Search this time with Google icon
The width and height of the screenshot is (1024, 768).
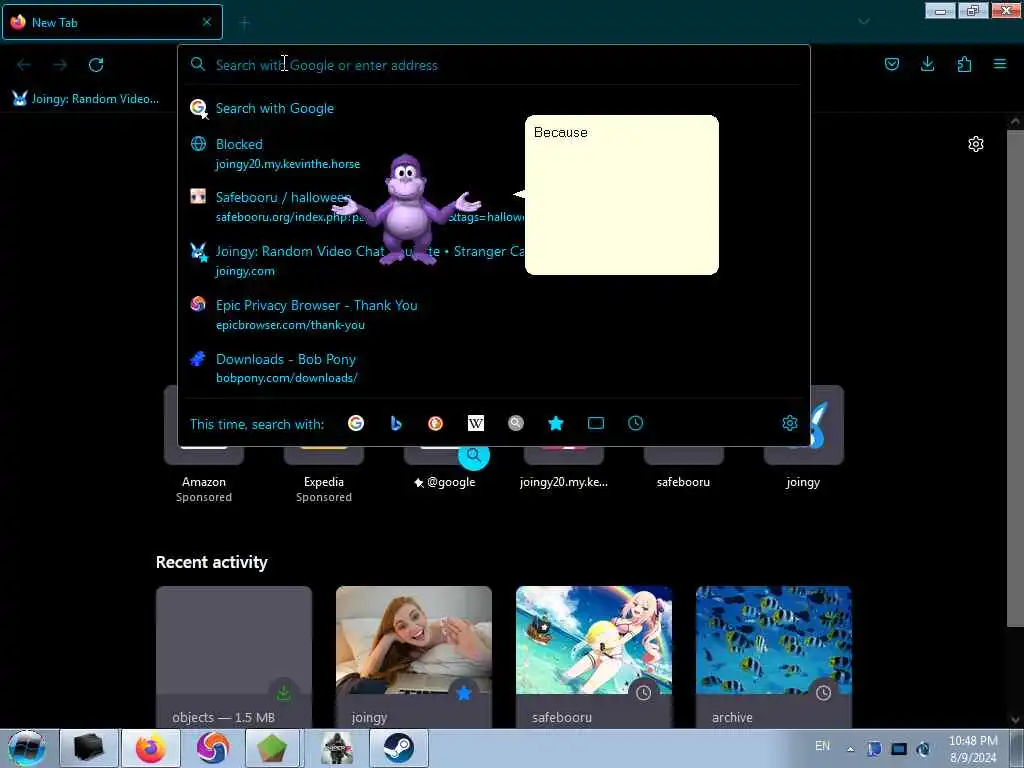(x=356, y=423)
